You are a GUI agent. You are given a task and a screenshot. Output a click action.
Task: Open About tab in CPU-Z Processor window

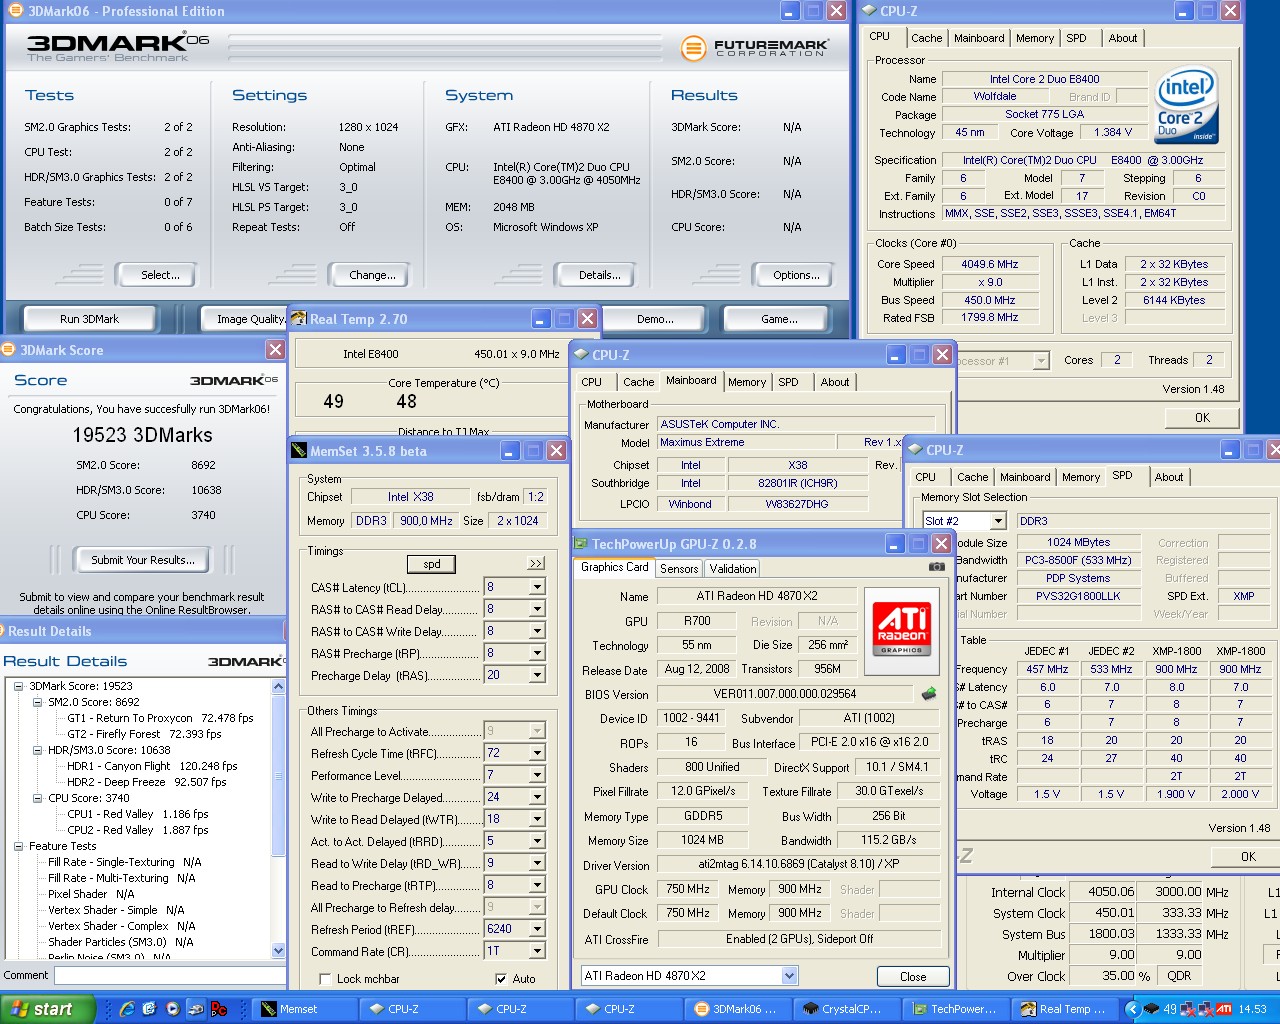pos(1123,38)
